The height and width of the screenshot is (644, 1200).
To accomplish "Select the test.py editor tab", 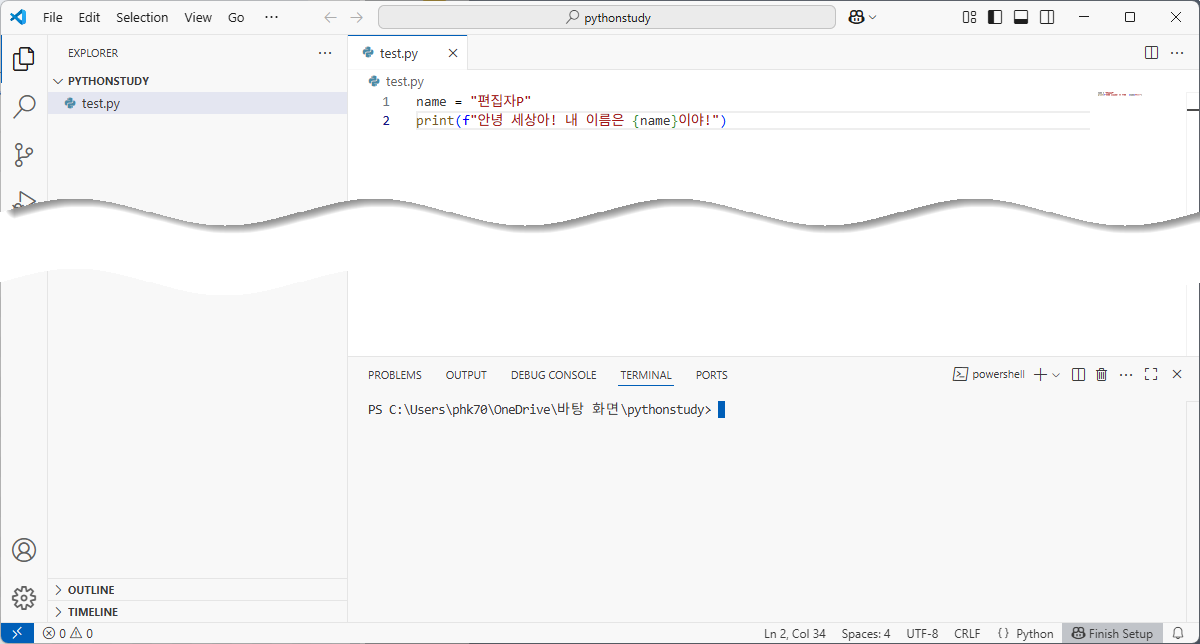I will coord(407,53).
